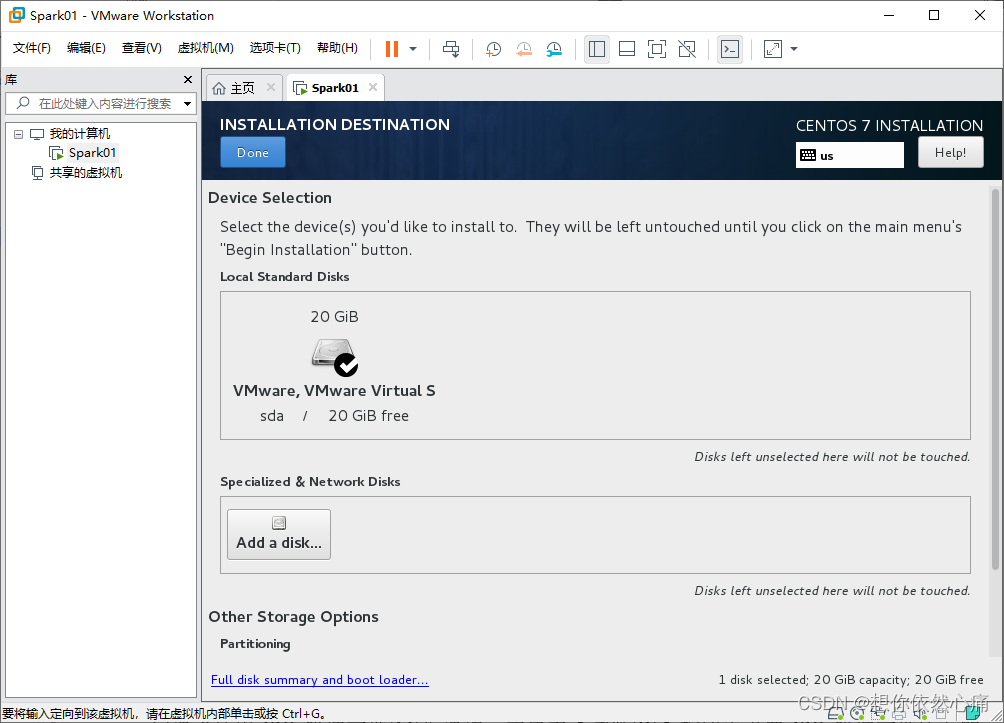The width and height of the screenshot is (1004, 723).
Task: Toggle the thumbnail bar view
Action: 627,49
